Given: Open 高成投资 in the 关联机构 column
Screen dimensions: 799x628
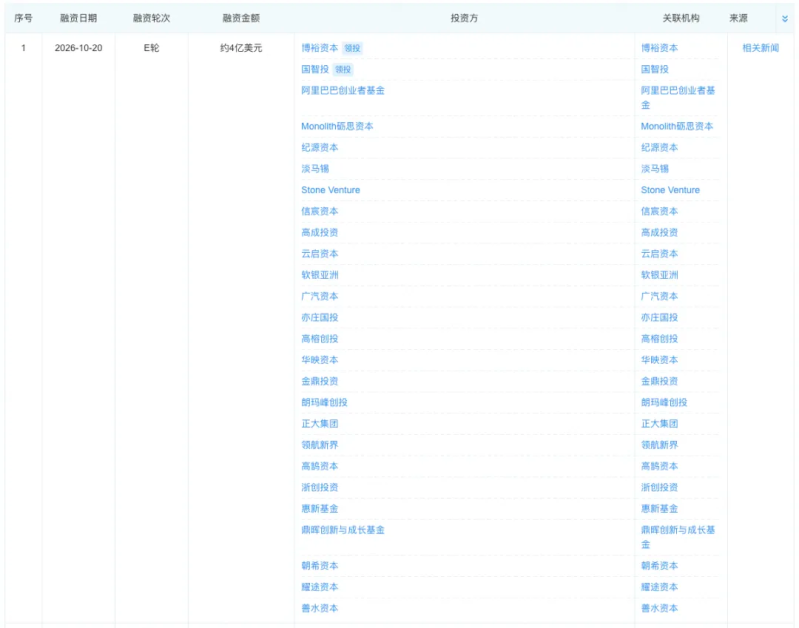Looking at the screenshot, I should [x=659, y=232].
